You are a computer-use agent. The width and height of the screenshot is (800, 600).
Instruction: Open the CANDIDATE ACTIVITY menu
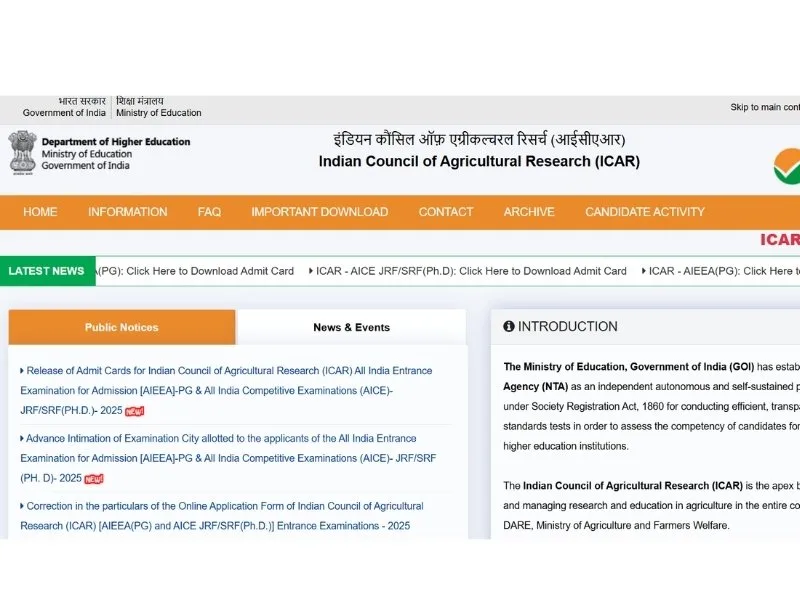(645, 212)
